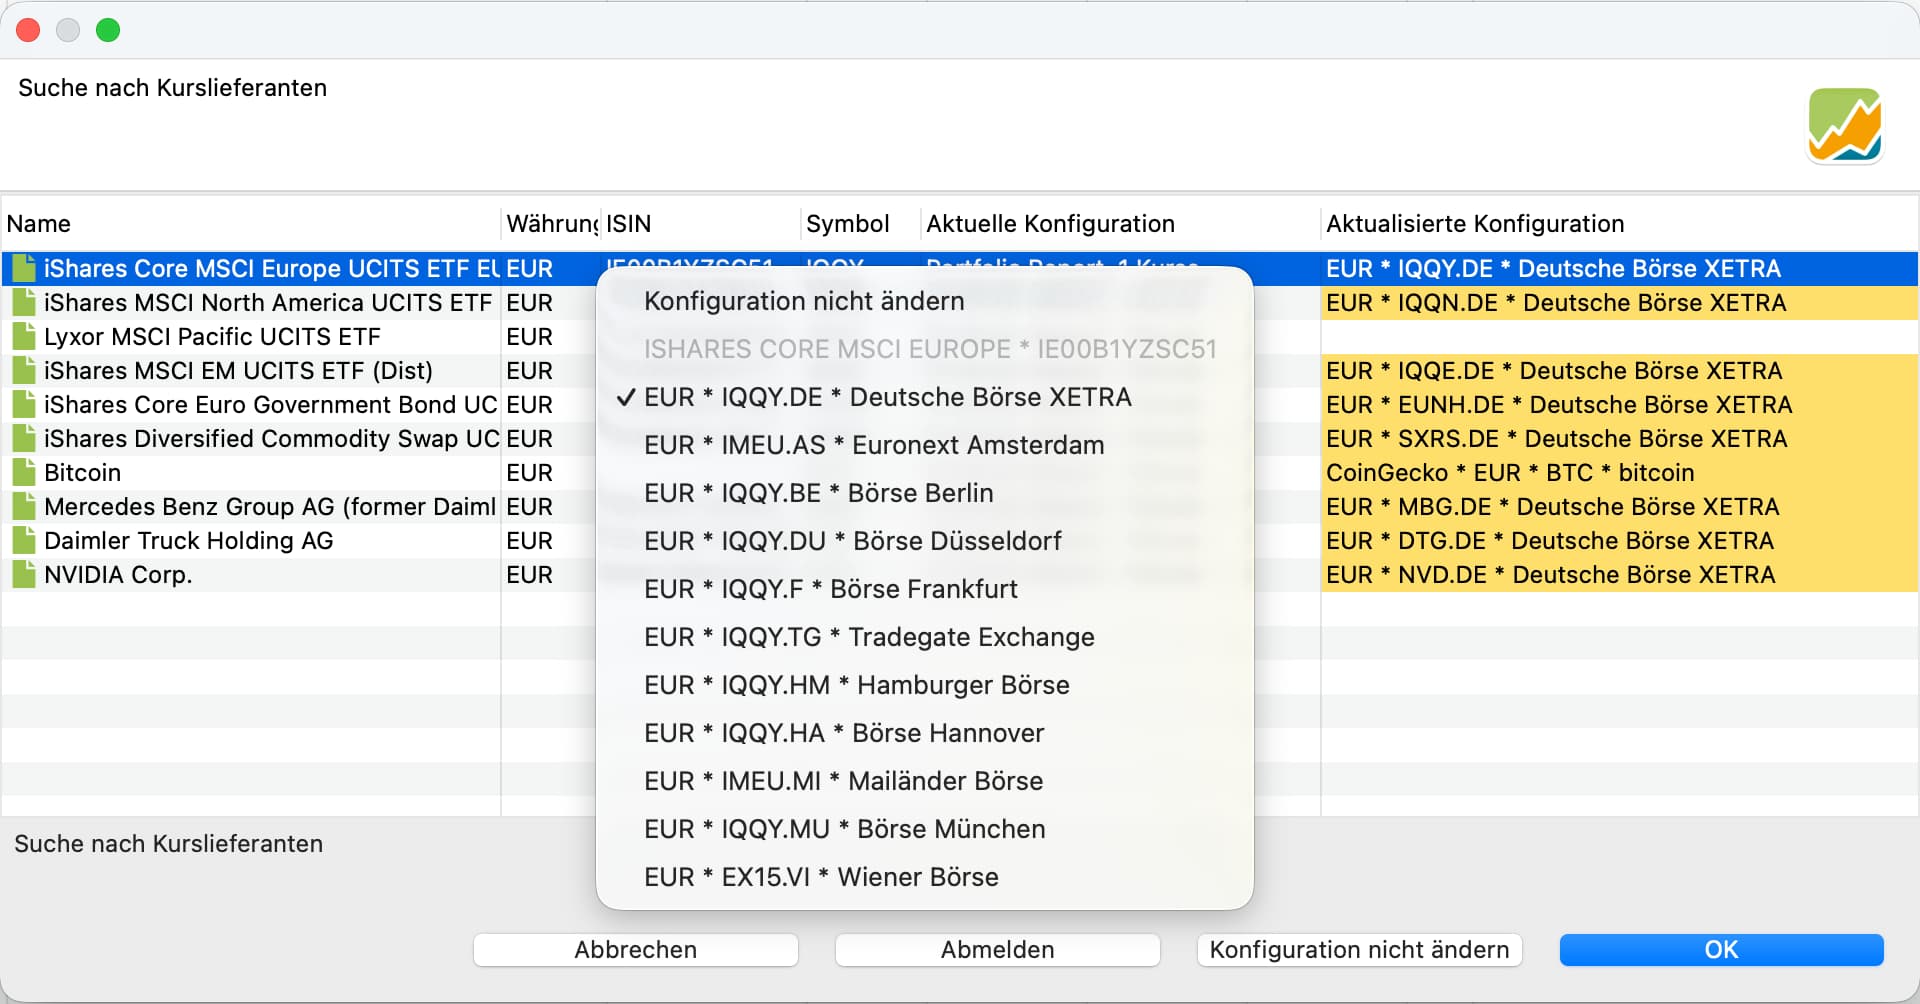The height and width of the screenshot is (1004, 1920).
Task: Click the icon beside iShares MSCI EM UCITS ETF
Action: (x=24, y=371)
